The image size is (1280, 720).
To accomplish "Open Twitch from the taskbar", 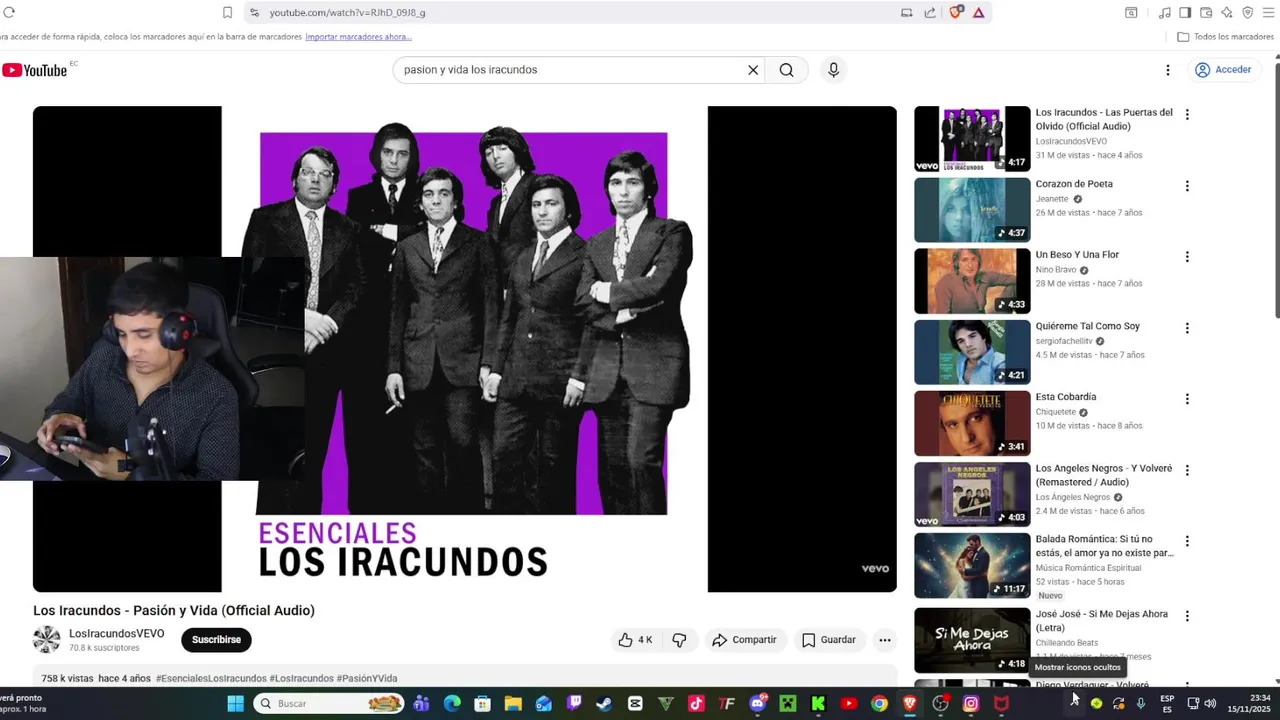I will (574, 704).
